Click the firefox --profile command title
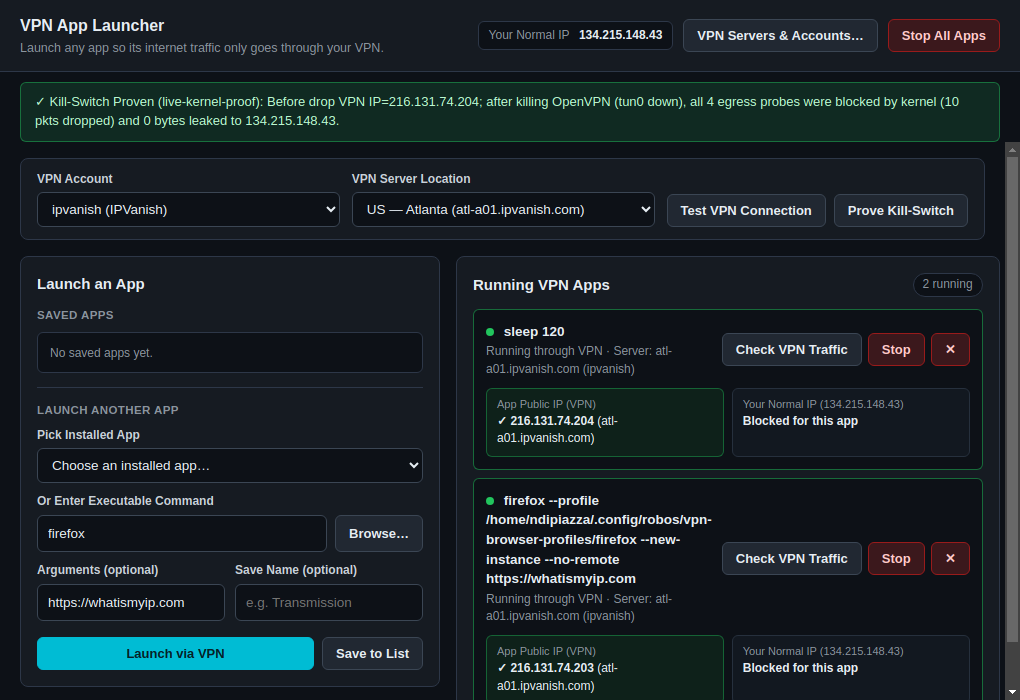The height and width of the screenshot is (700, 1020). pos(599,539)
